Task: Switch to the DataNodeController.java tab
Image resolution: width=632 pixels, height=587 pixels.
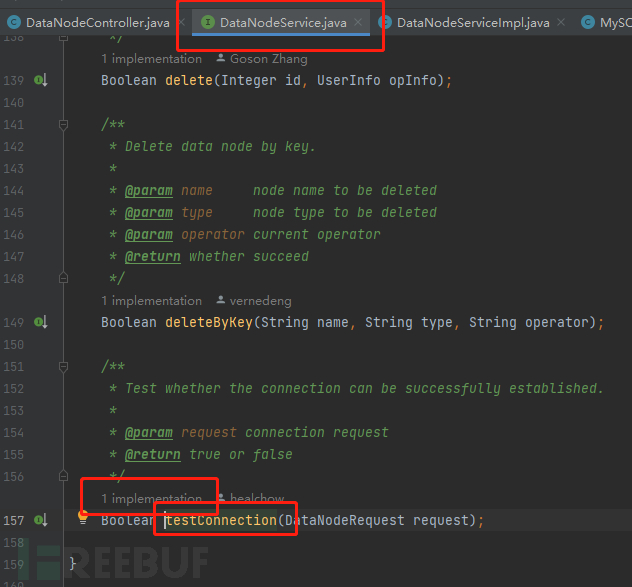Action: click(x=97, y=21)
